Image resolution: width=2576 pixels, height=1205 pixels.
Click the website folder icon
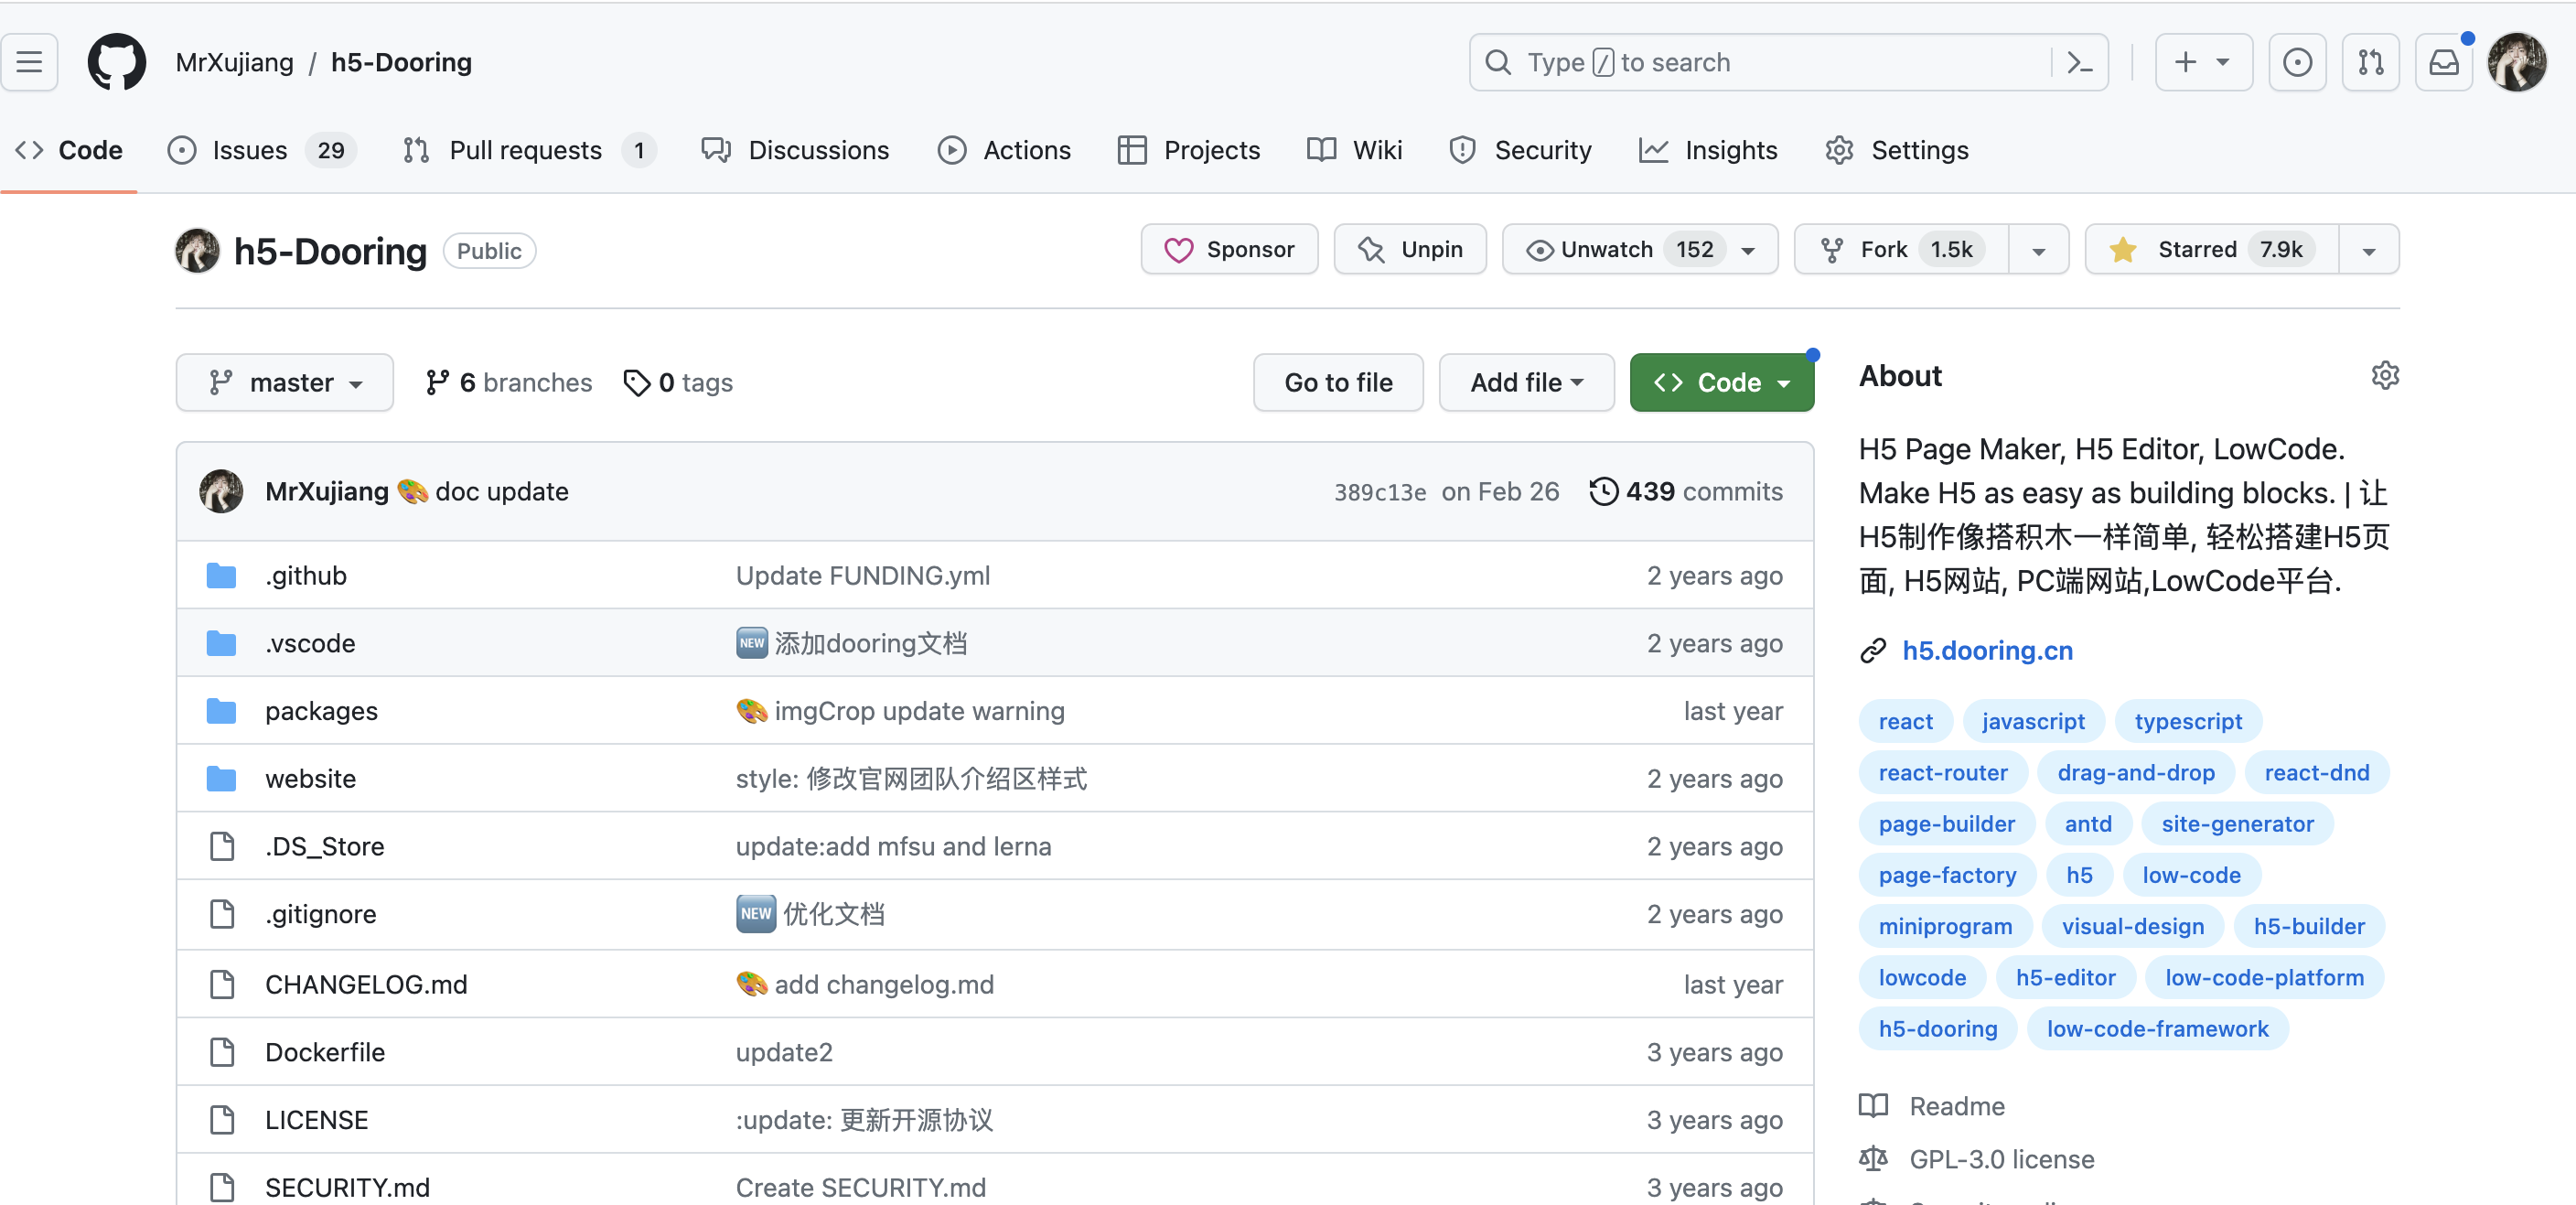[x=221, y=779]
